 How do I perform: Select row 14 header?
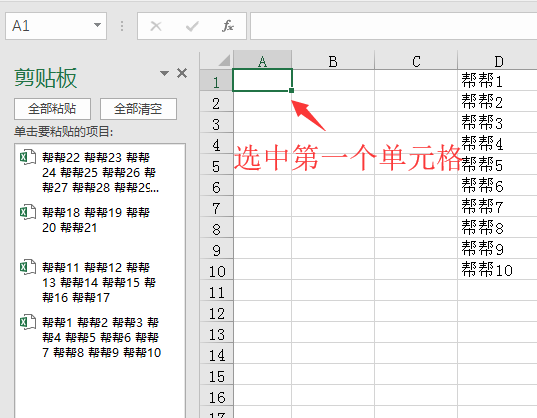point(216,354)
